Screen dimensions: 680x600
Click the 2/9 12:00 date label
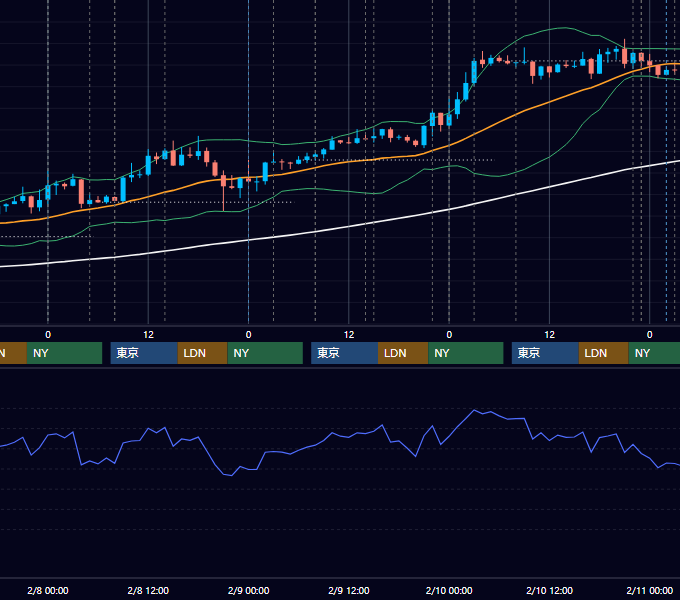[x=349, y=590]
